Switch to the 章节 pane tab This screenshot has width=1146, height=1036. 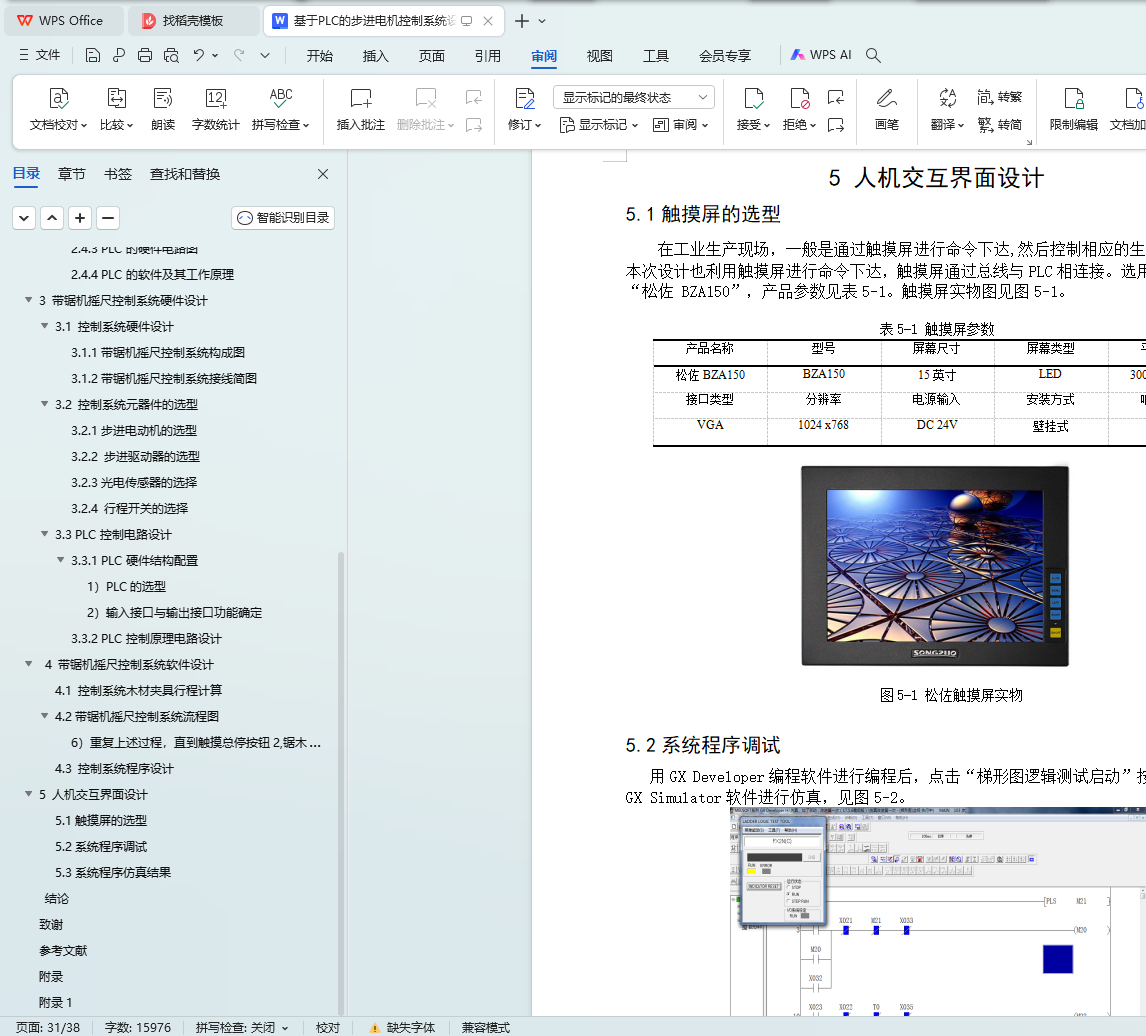pyautogui.click(x=72, y=174)
